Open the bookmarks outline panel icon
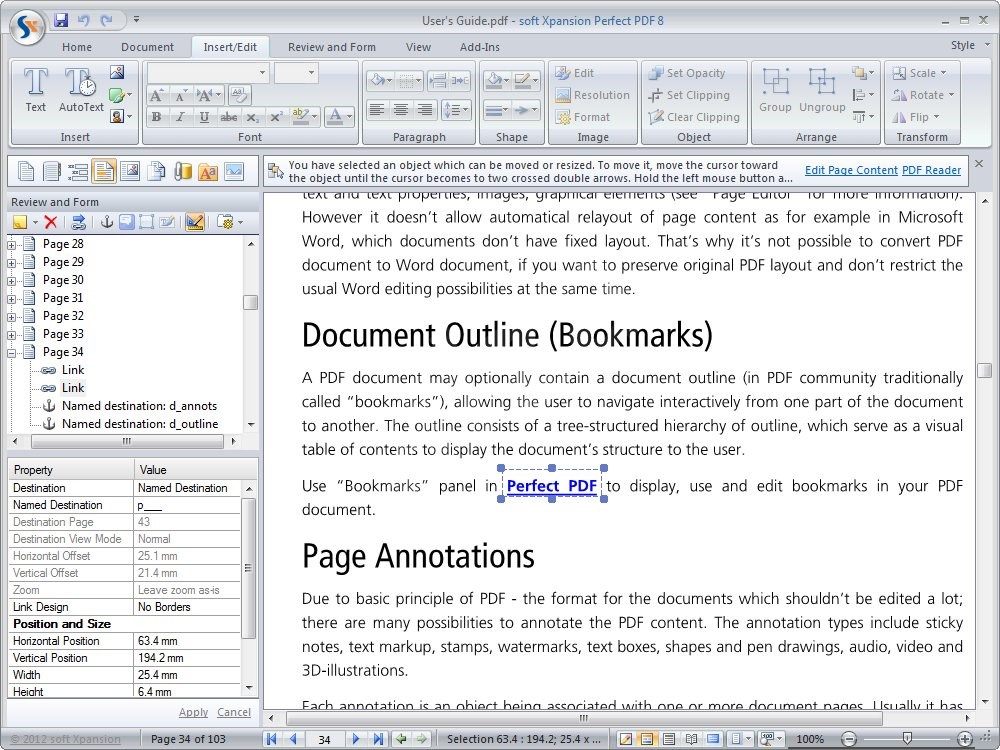The image size is (1000, 750). [78, 172]
